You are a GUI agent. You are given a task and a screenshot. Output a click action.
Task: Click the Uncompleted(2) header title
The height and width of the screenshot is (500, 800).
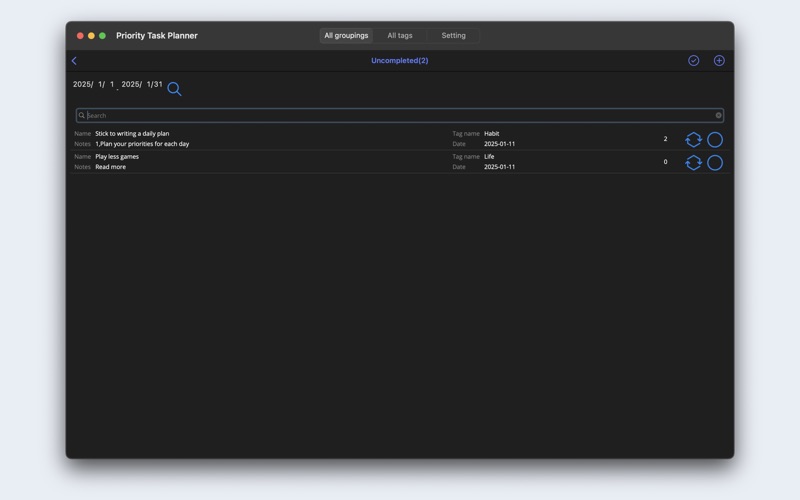(399, 61)
